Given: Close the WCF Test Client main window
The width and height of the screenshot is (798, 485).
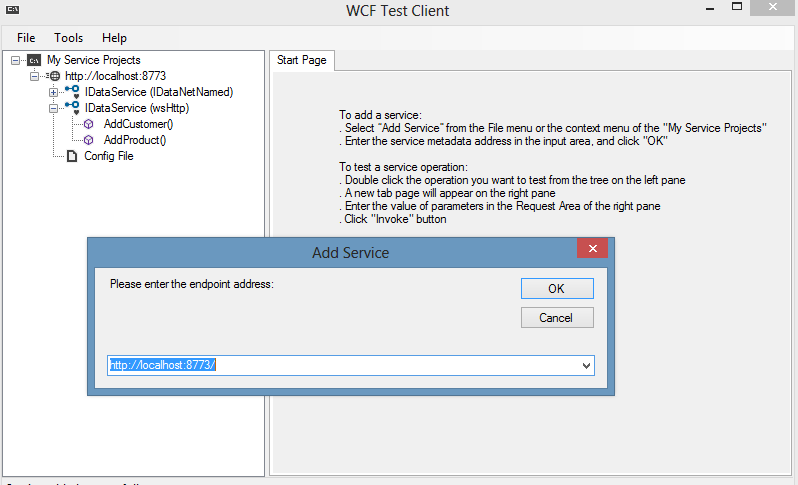Looking at the screenshot, I should (773, 7).
